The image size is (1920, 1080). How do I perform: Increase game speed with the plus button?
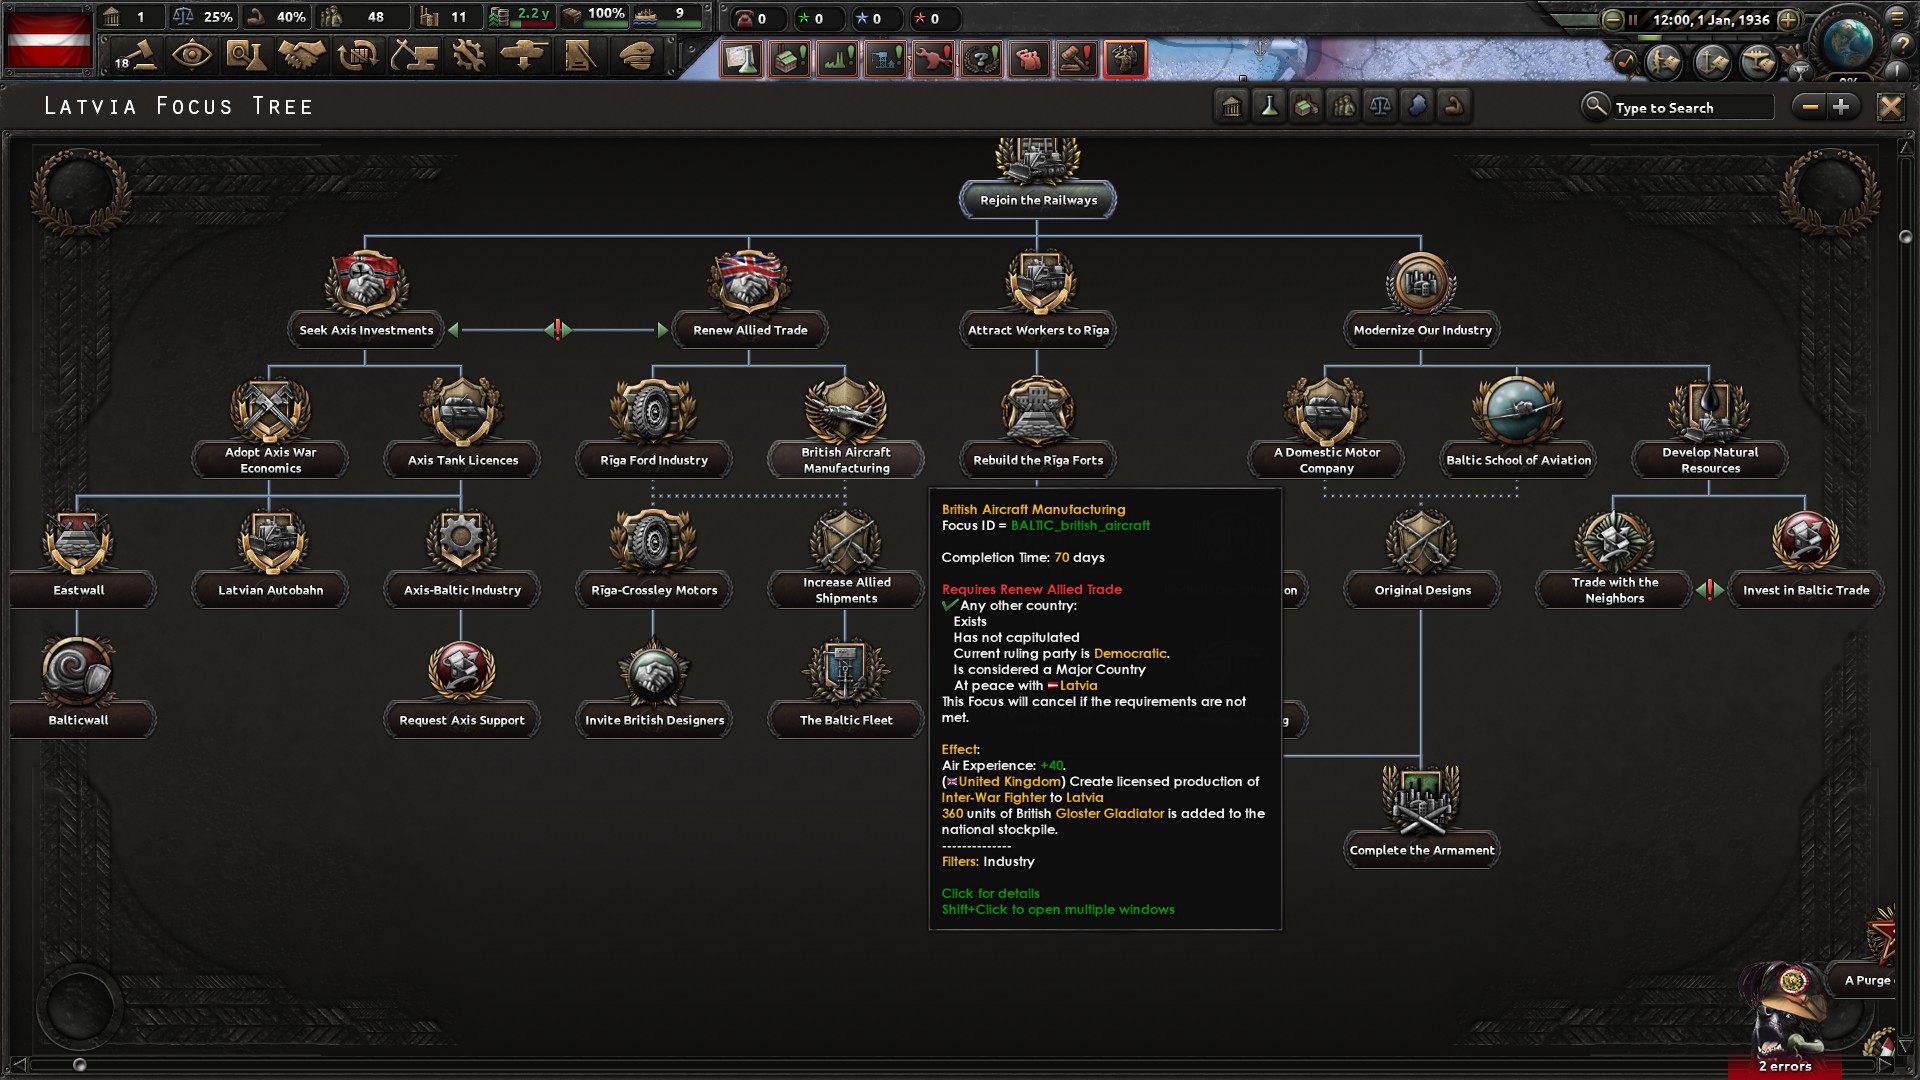(1789, 19)
